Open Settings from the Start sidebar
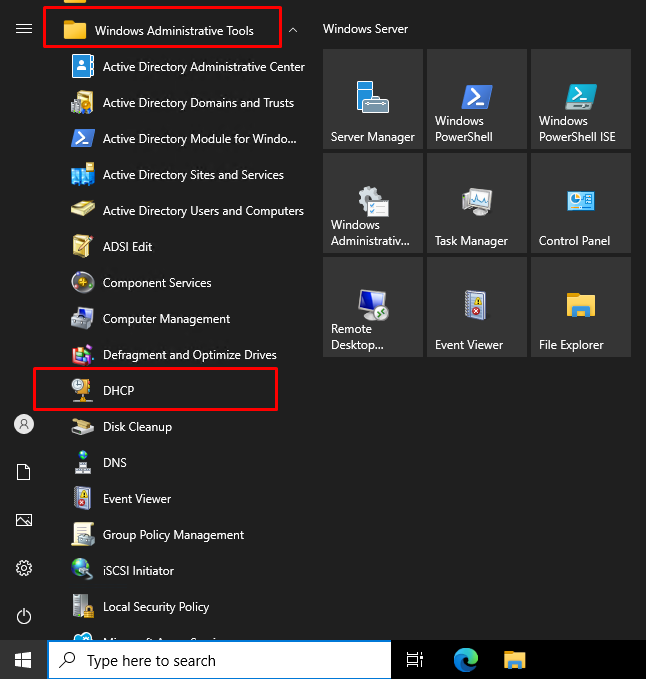Viewport: 646px width, 679px height. point(24,568)
